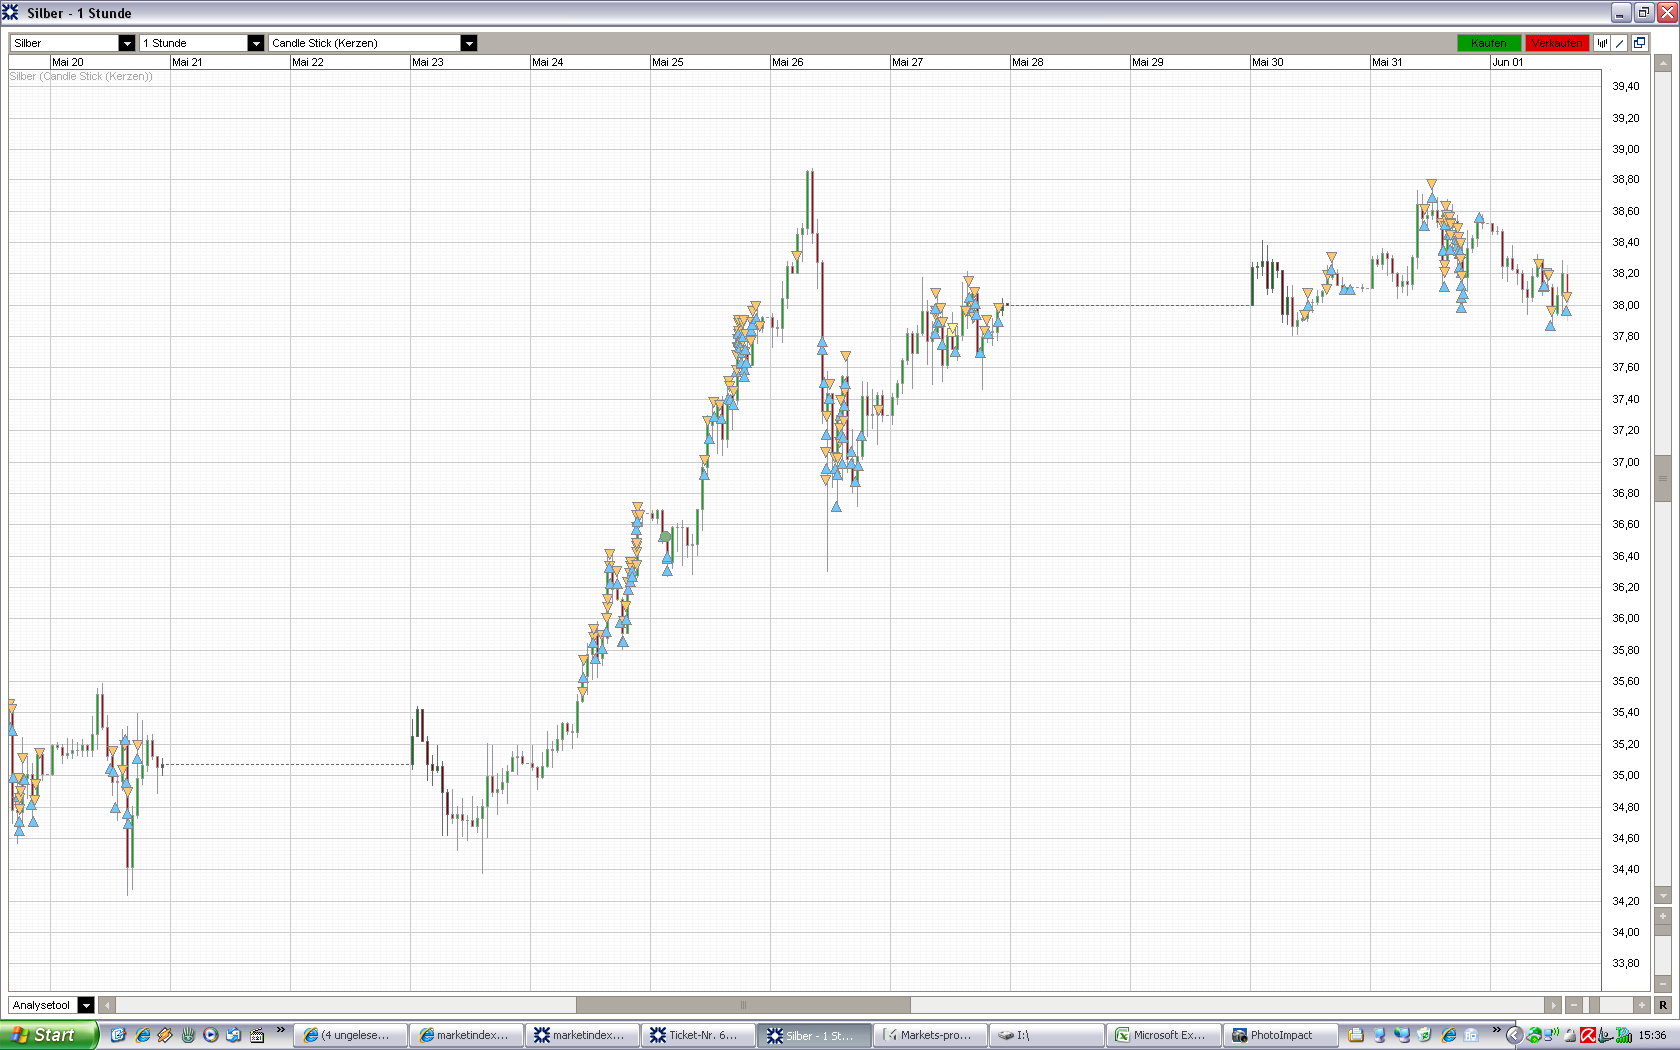Click the red Verkaufen button
The height and width of the screenshot is (1050, 1680).
click(1557, 43)
